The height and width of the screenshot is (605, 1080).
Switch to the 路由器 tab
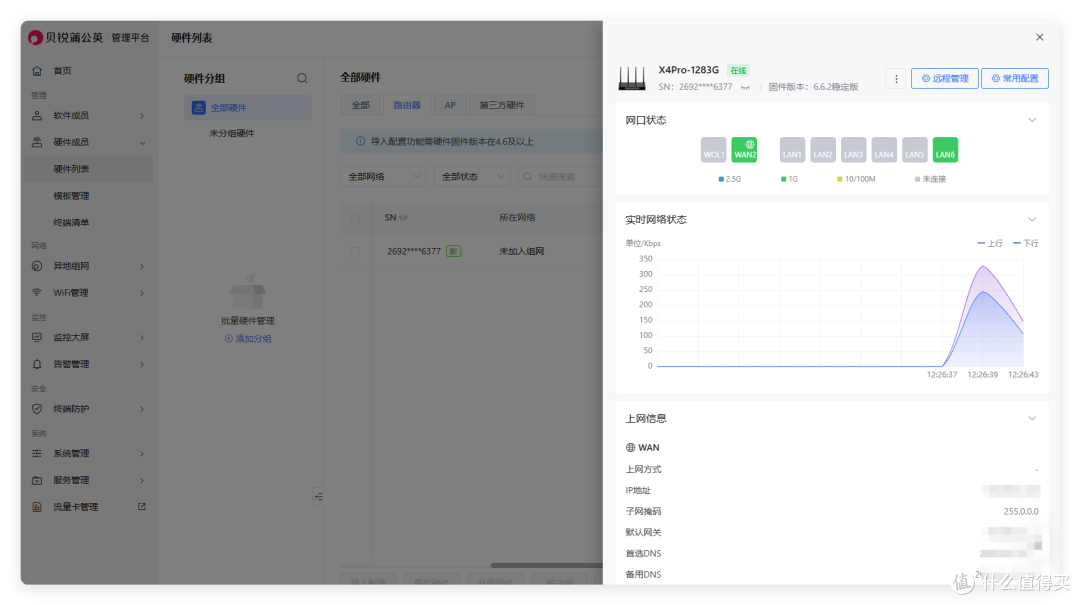[x=407, y=105]
